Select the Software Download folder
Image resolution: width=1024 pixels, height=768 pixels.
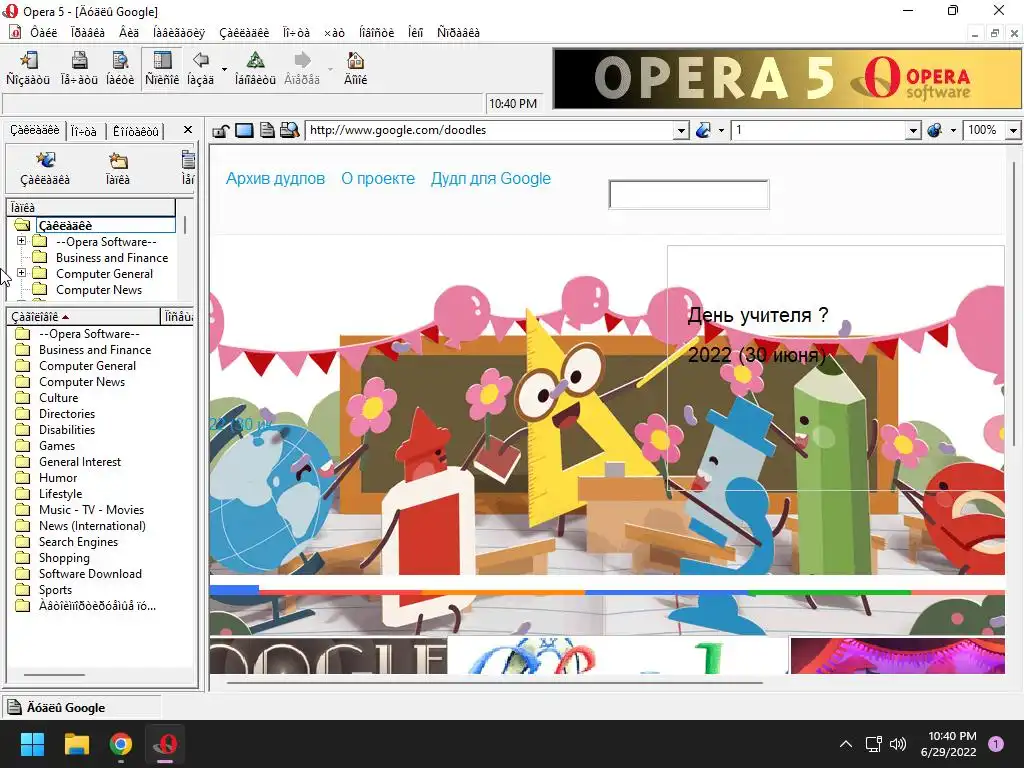90,574
